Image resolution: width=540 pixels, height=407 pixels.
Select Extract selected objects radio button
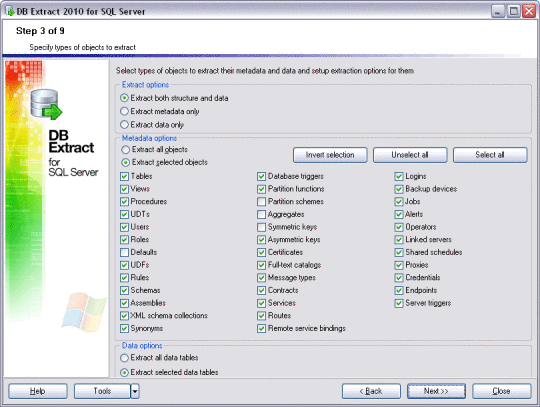(x=126, y=162)
